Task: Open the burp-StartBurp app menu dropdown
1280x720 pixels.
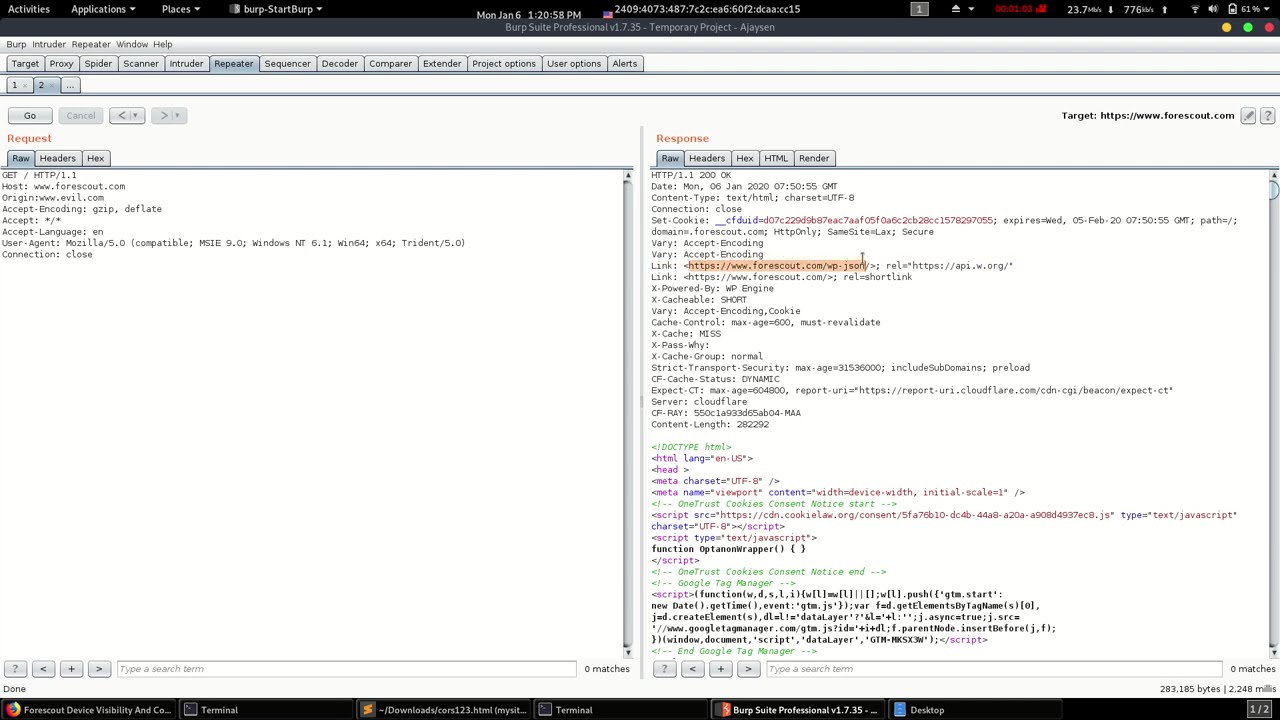Action: click(x=276, y=9)
